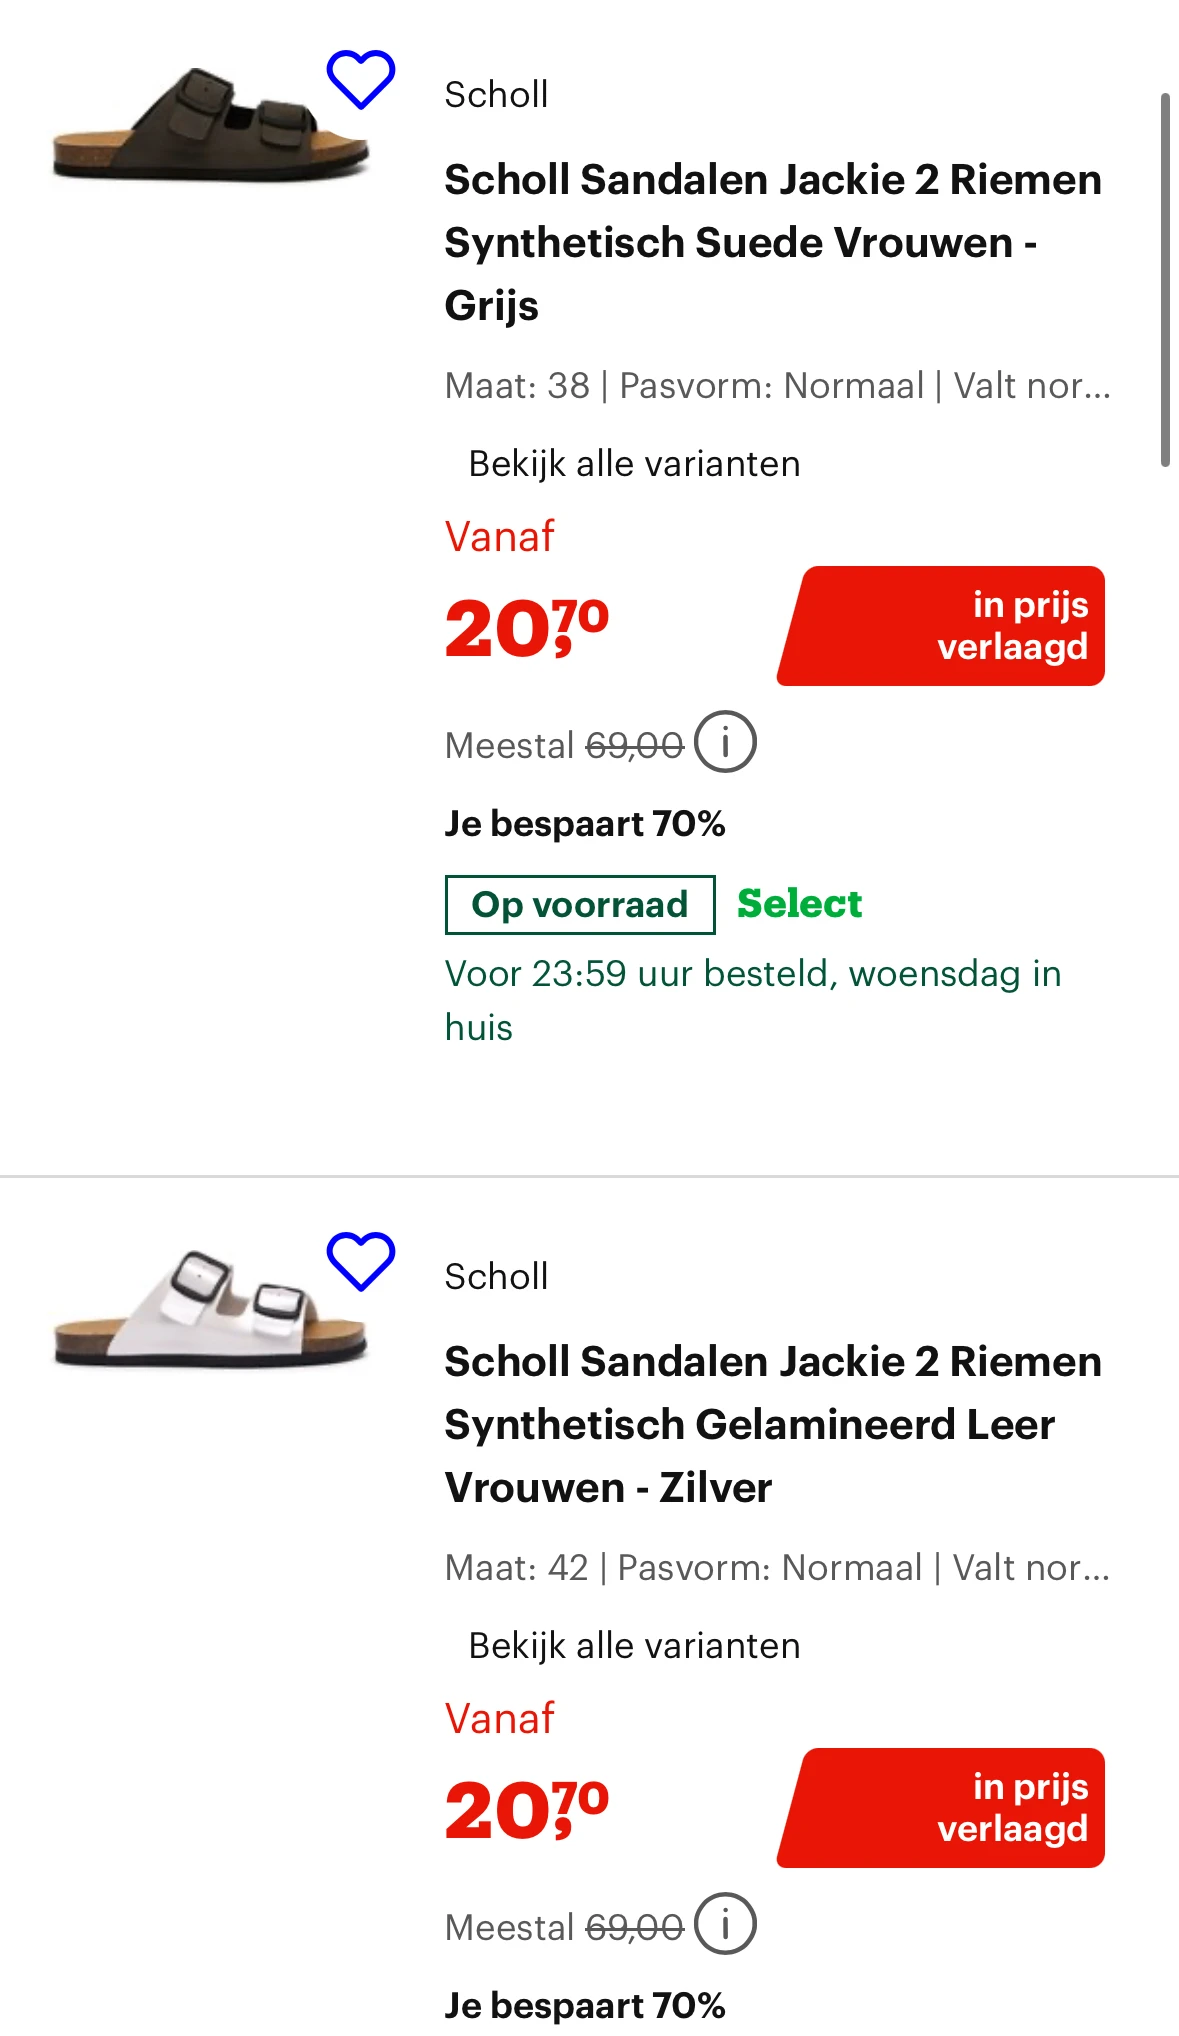Click the 'Op voorraad' stock label
The width and height of the screenshot is (1179, 2036).
point(580,905)
